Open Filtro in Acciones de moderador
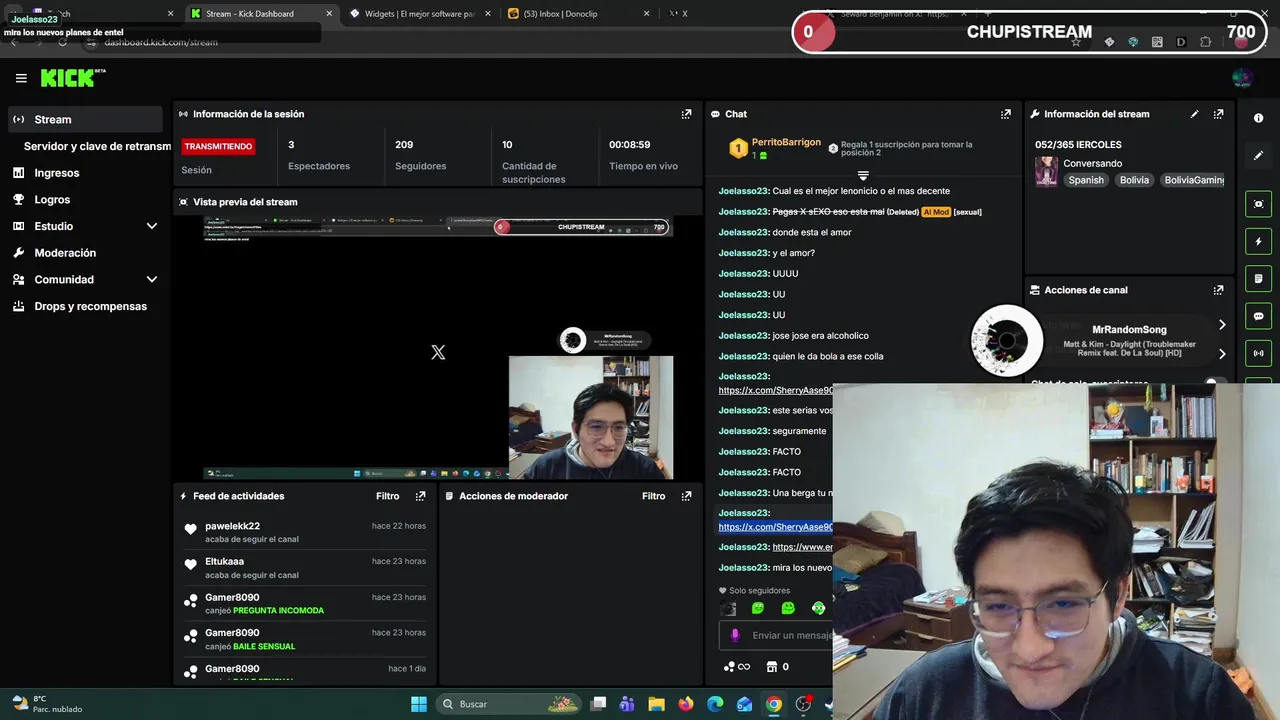Image resolution: width=1280 pixels, height=720 pixels. [x=653, y=496]
